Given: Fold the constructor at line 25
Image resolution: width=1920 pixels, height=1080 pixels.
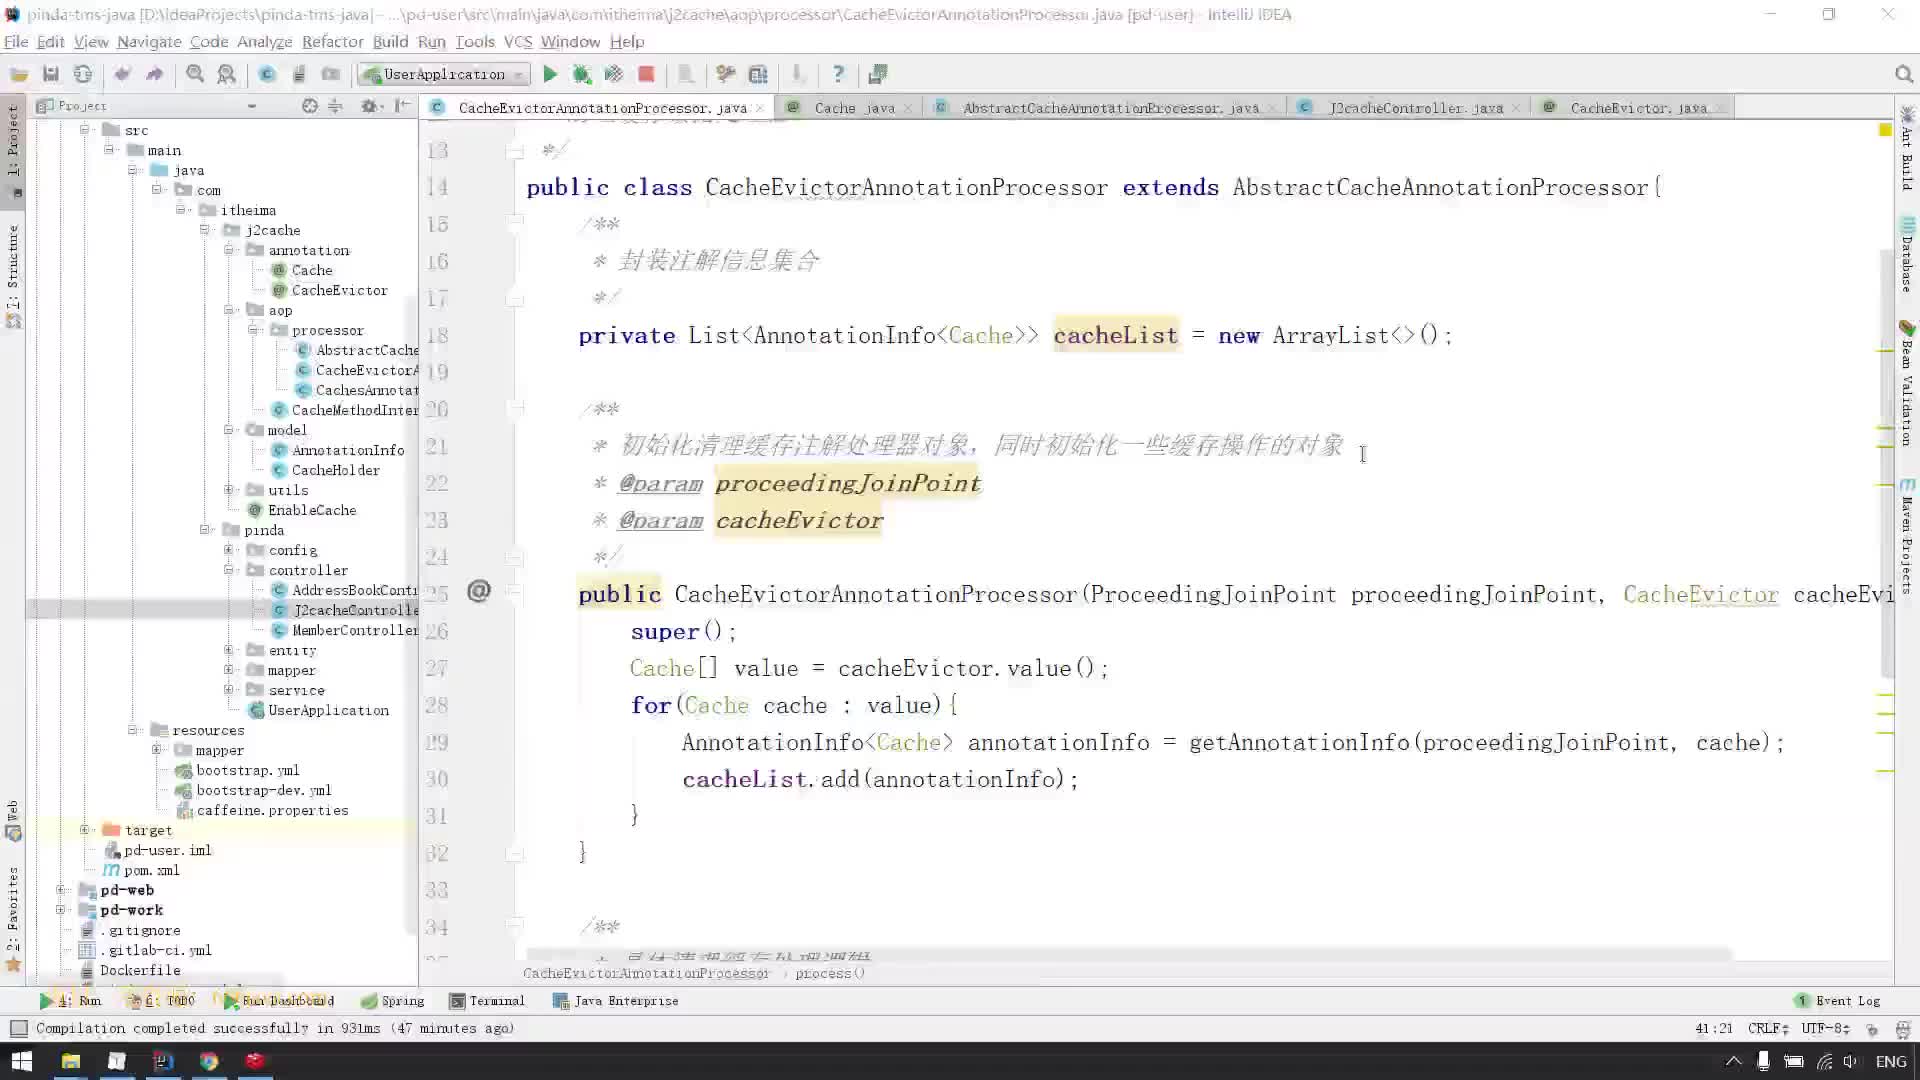Looking at the screenshot, I should click(514, 593).
